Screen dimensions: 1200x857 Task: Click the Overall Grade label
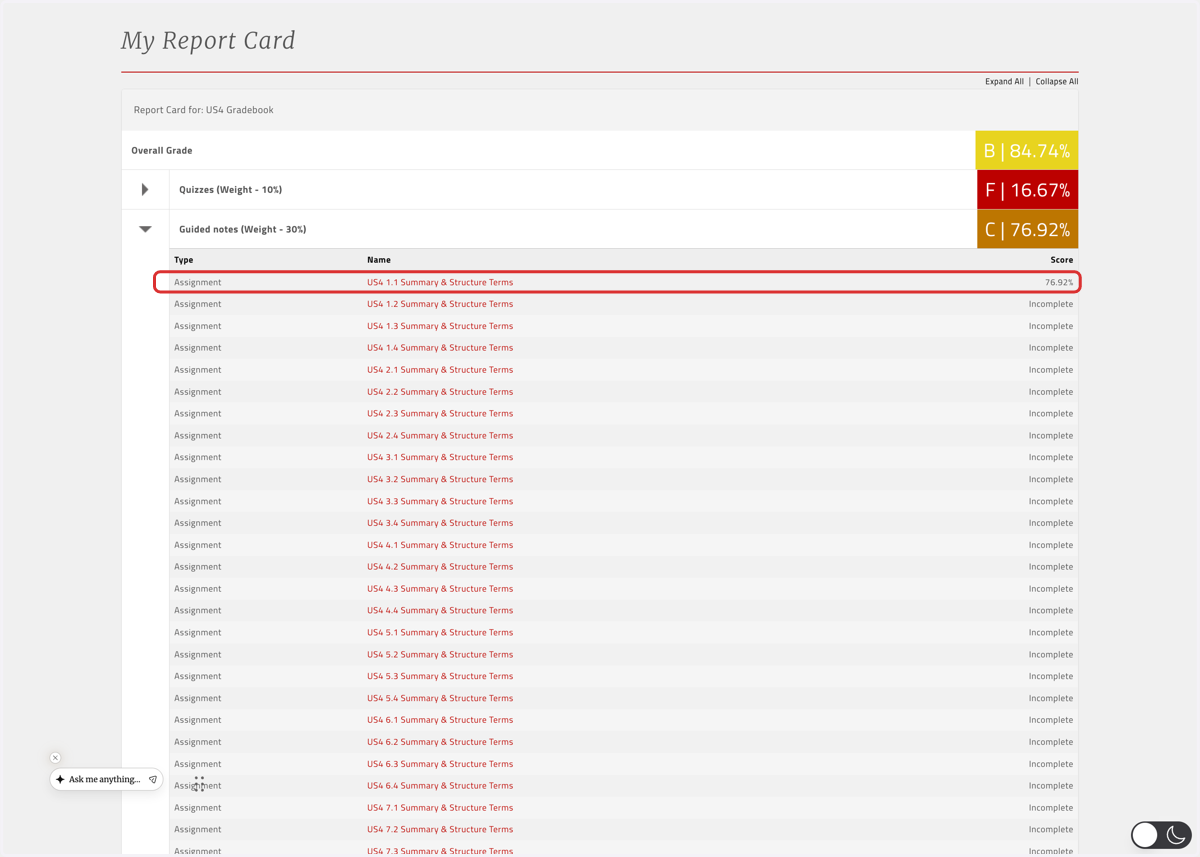pos(162,150)
